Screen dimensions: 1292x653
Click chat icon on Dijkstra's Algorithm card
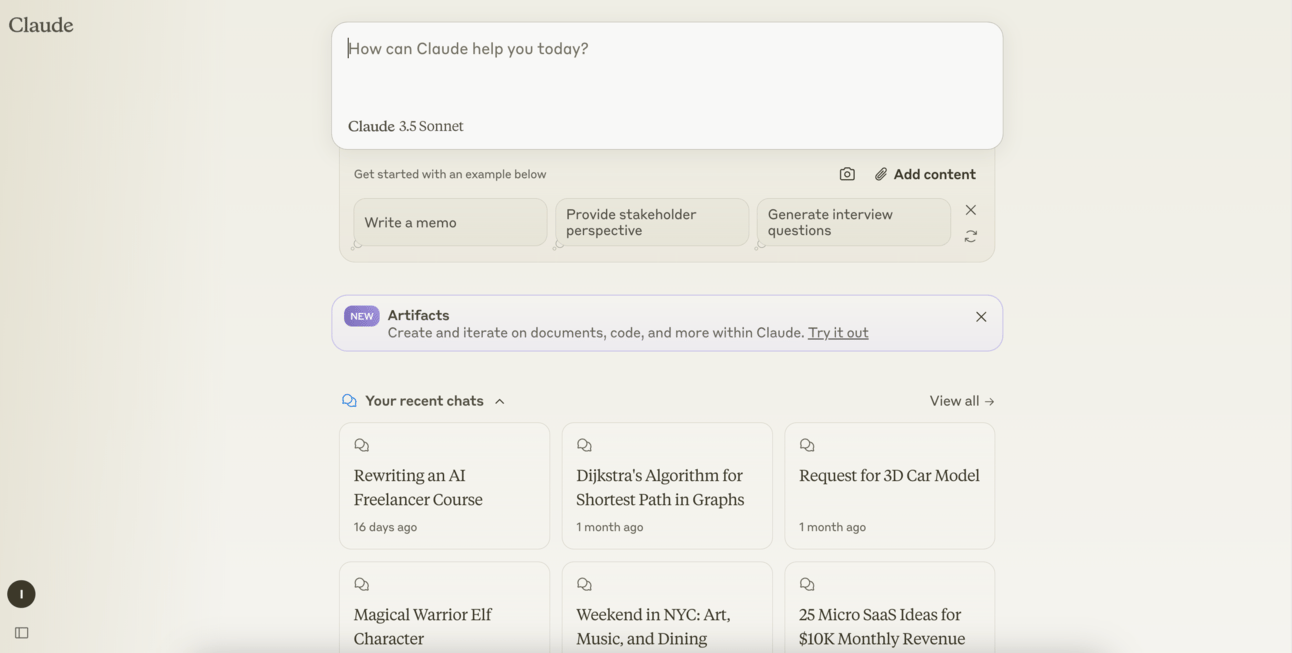pos(585,445)
